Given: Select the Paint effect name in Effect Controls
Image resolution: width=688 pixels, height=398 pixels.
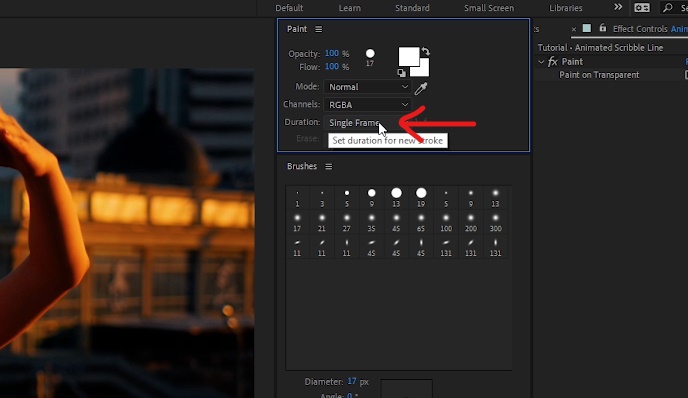Looking at the screenshot, I should (572, 62).
